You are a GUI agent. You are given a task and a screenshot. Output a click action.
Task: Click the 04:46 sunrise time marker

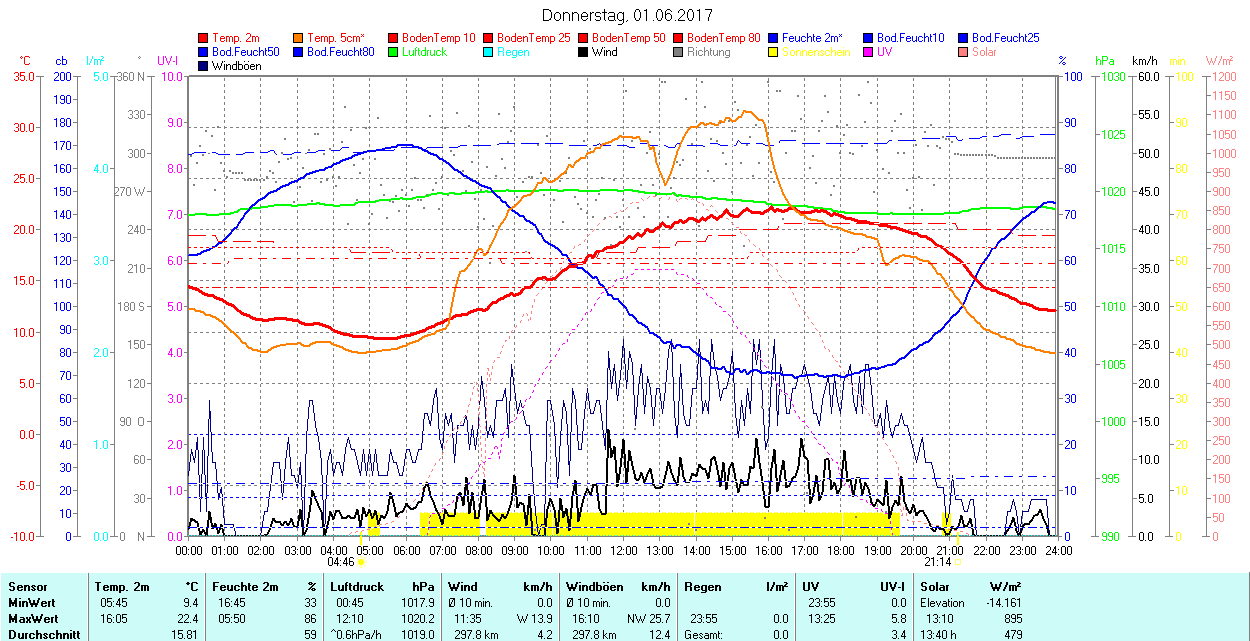click(x=341, y=562)
